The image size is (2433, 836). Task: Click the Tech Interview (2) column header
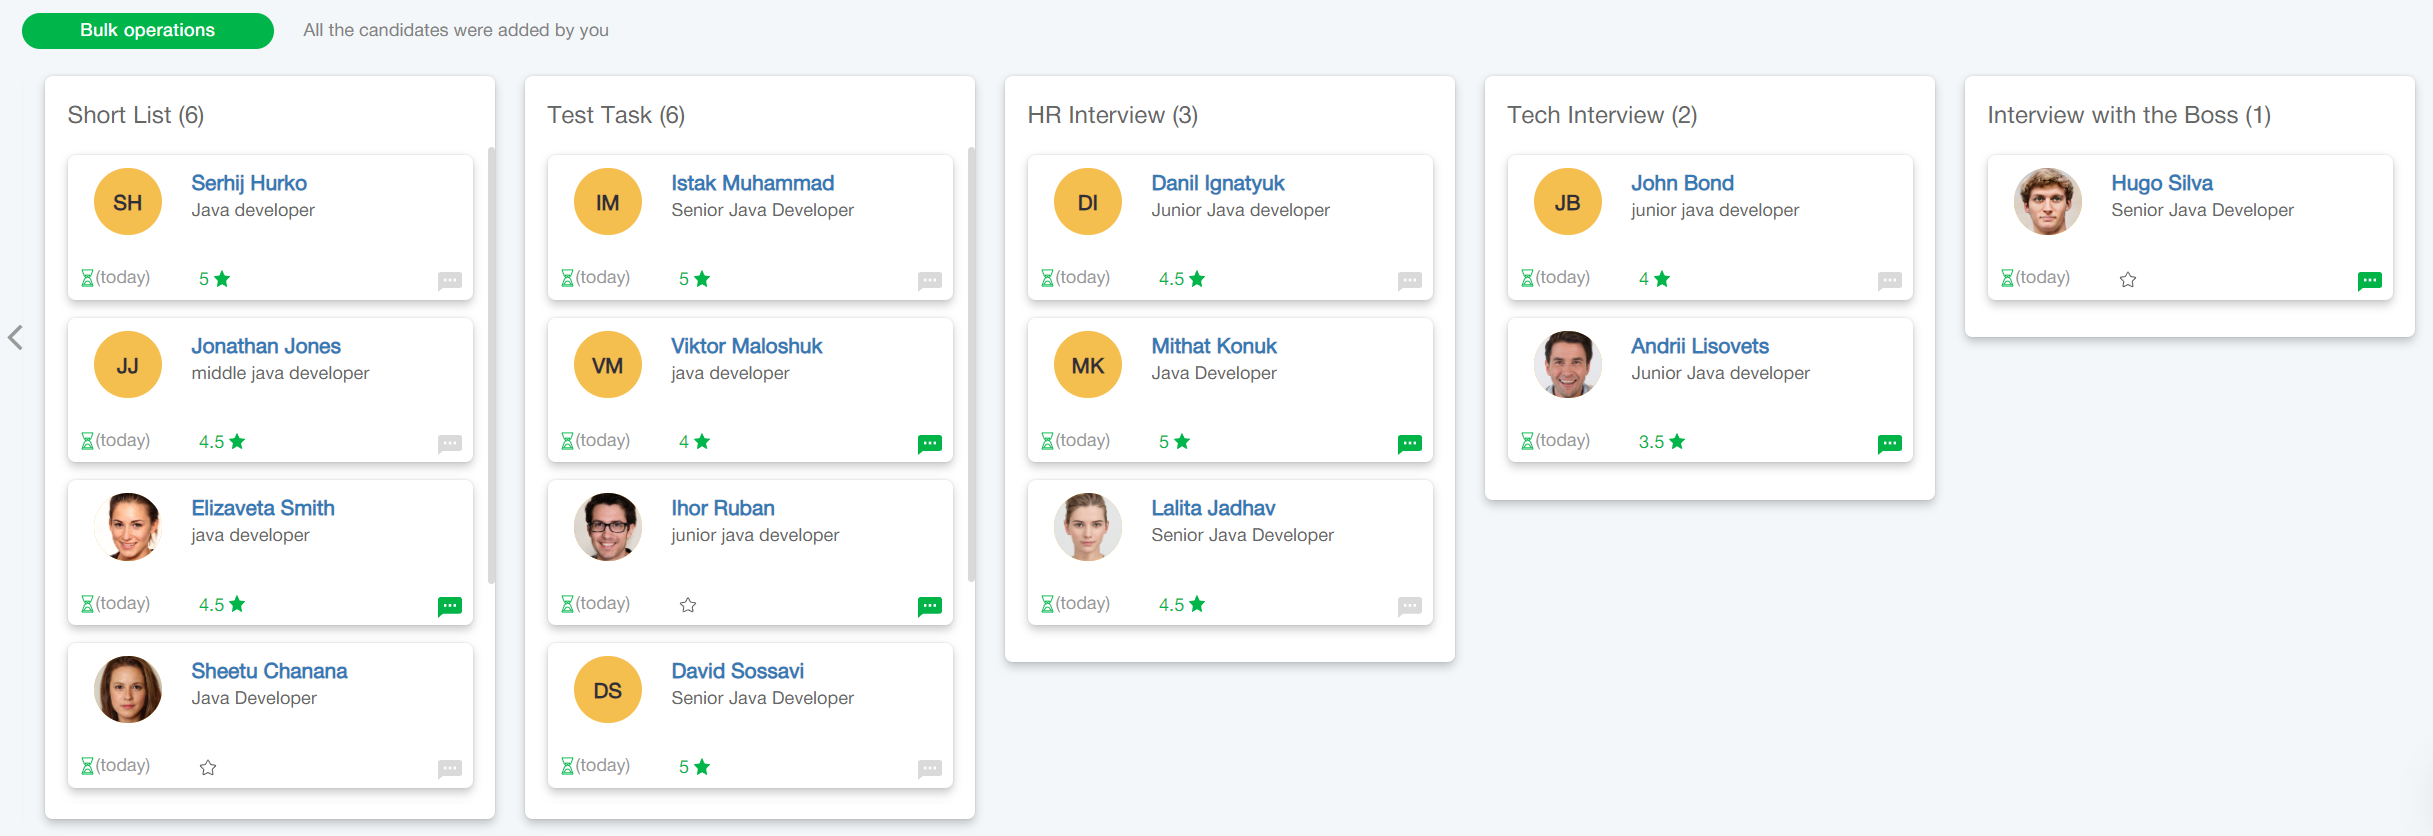1601,116
